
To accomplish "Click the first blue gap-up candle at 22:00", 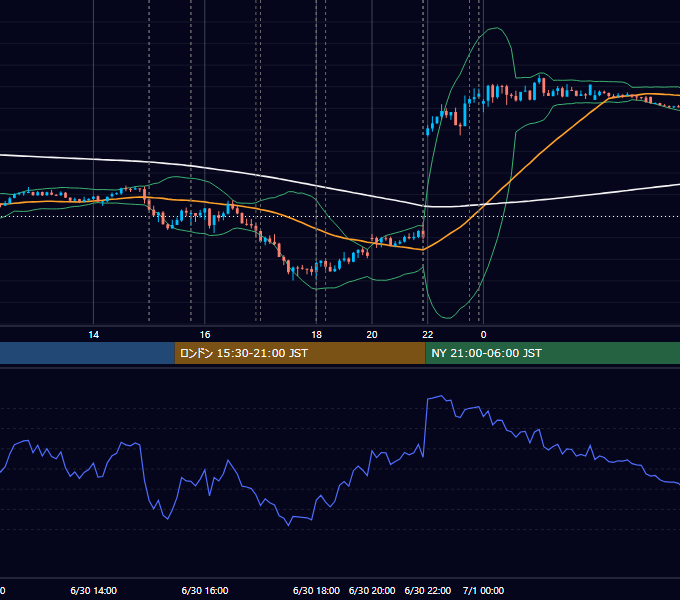I will click(x=428, y=130).
